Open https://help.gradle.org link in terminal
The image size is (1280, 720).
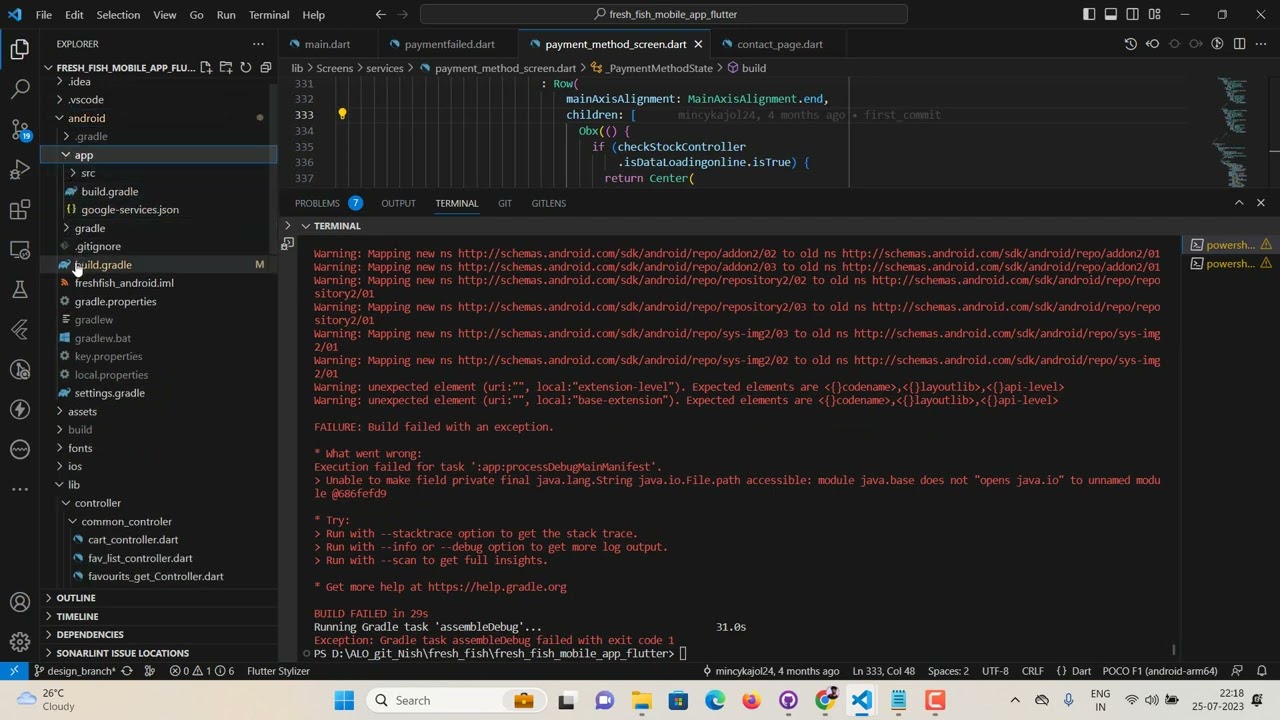coord(497,587)
